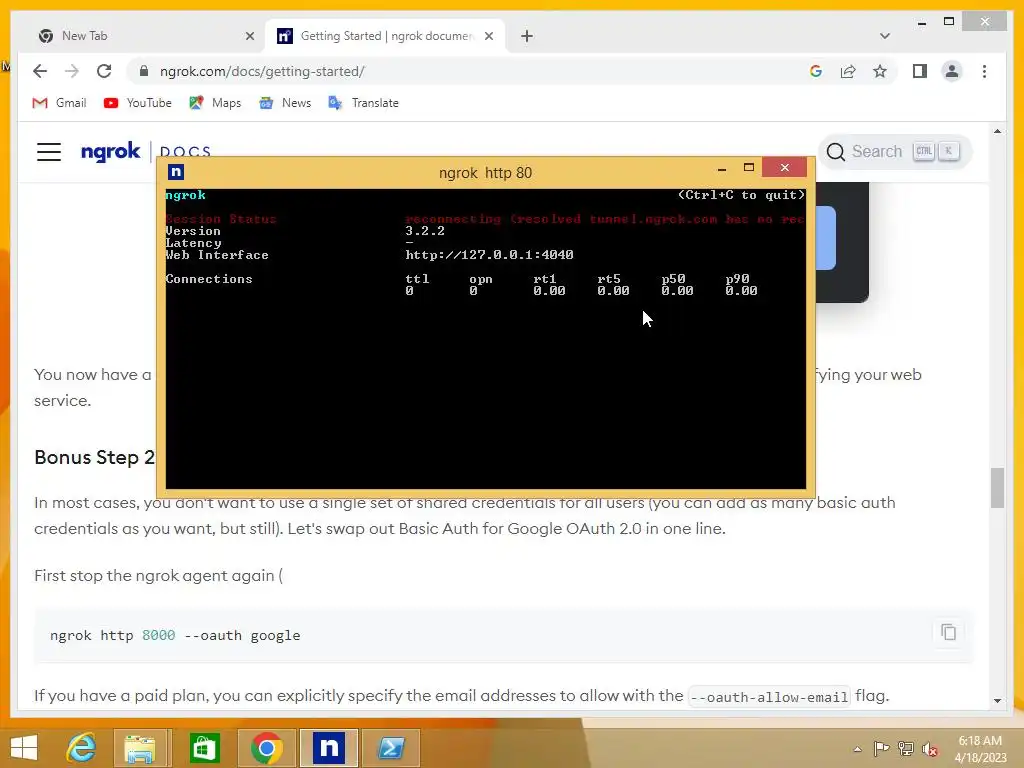The height and width of the screenshot is (768, 1024).
Task: Open the Google icon in address bar
Action: coord(816,71)
